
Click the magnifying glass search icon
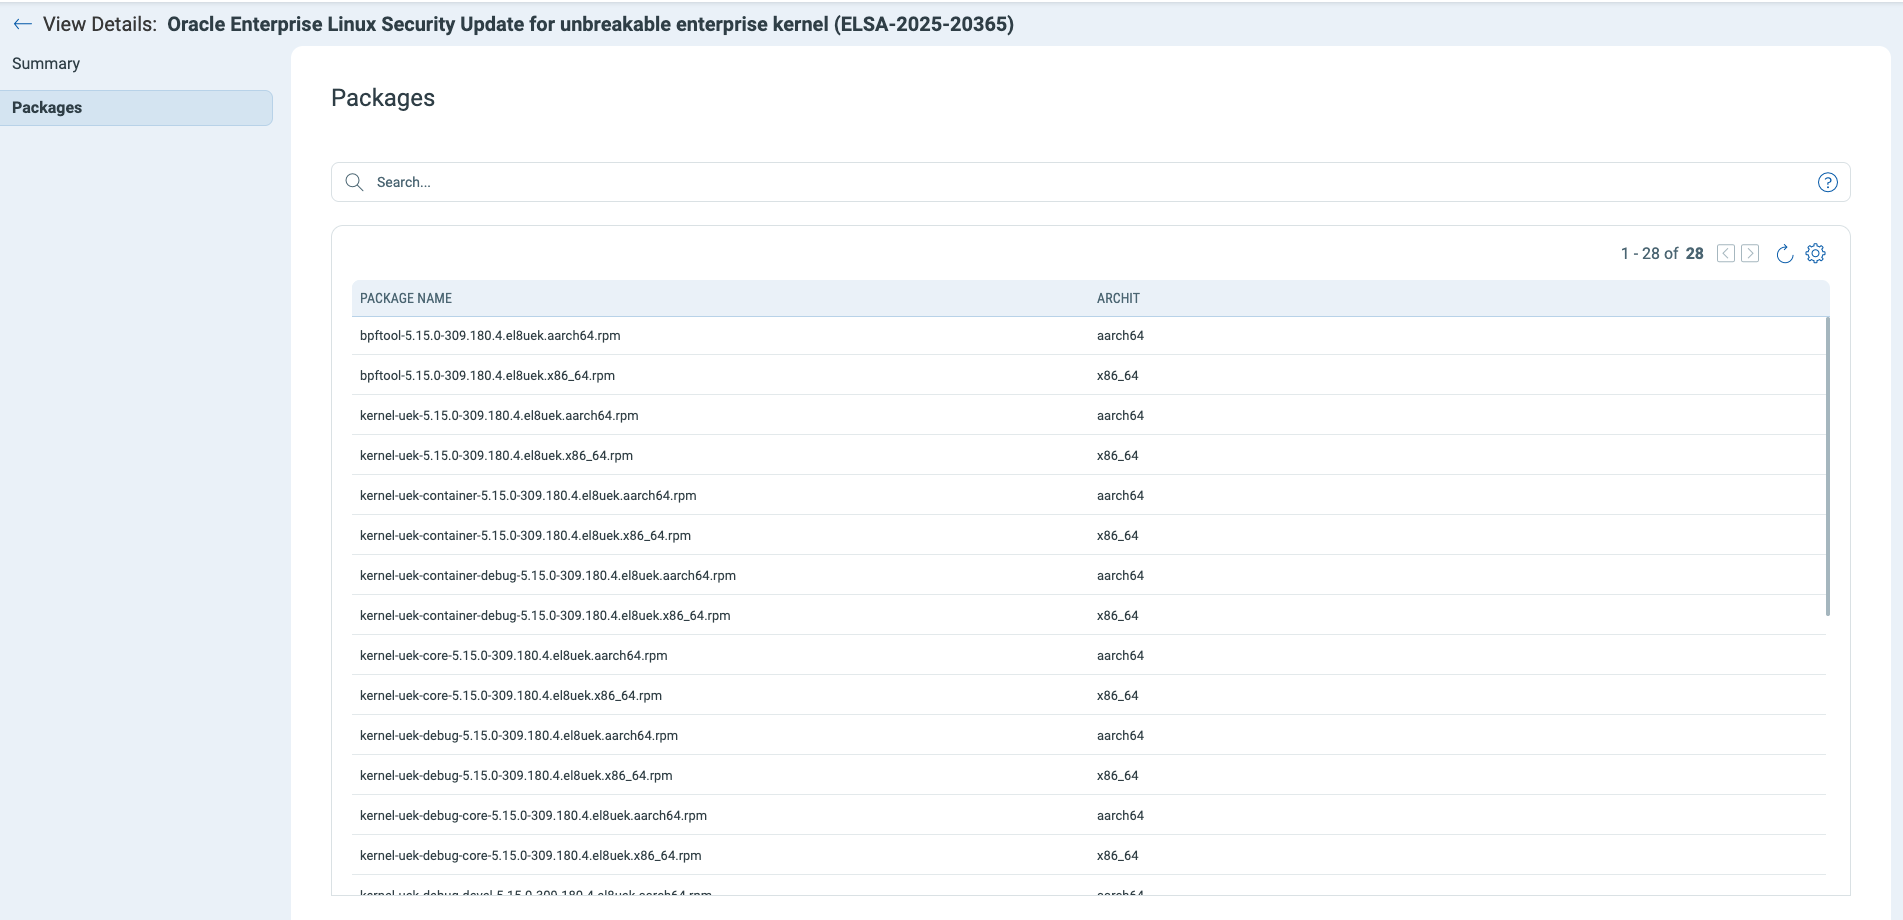click(x=354, y=182)
